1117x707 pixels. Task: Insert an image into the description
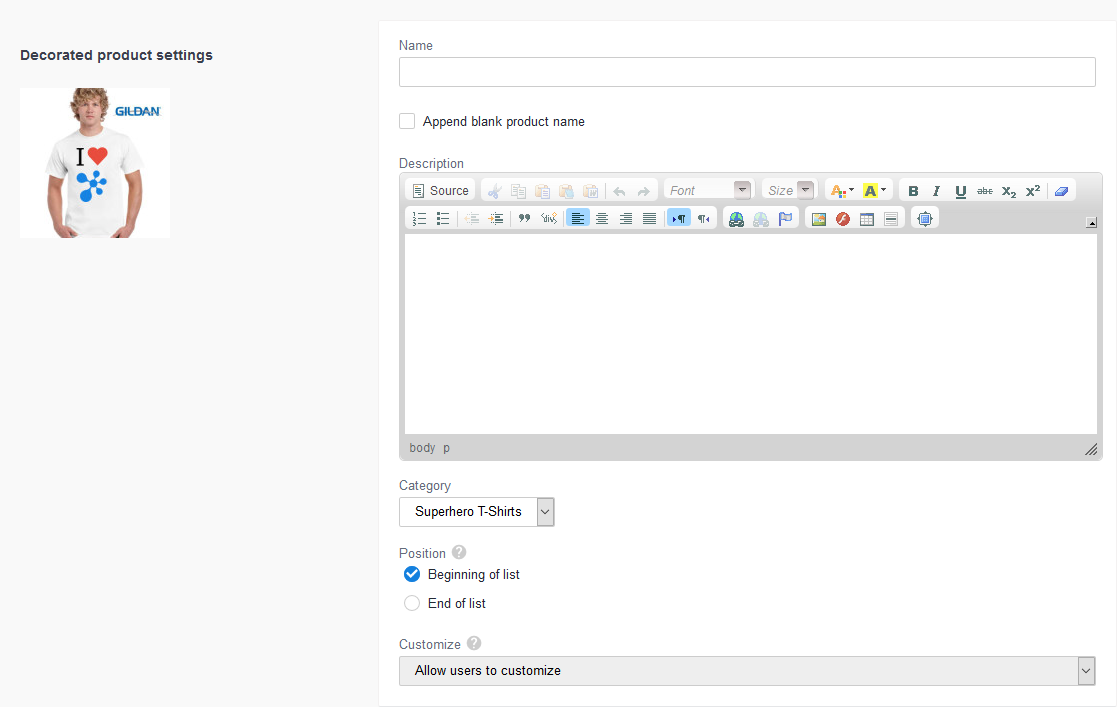[x=819, y=218]
